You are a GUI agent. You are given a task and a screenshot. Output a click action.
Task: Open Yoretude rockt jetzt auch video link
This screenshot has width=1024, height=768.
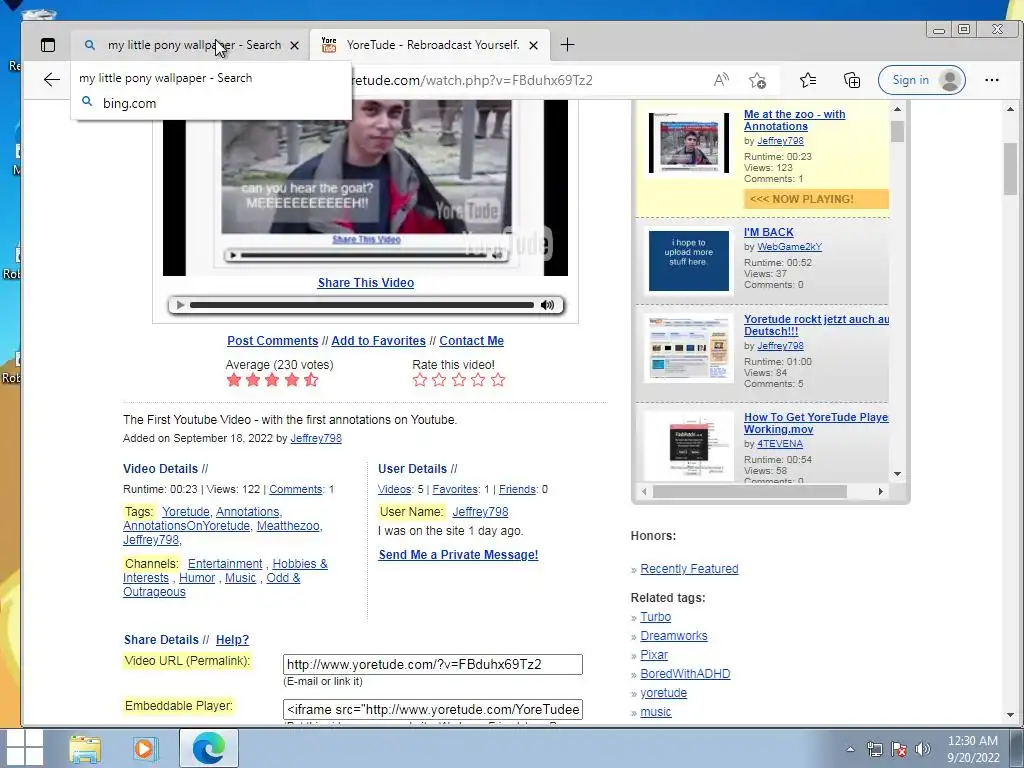coord(816,325)
